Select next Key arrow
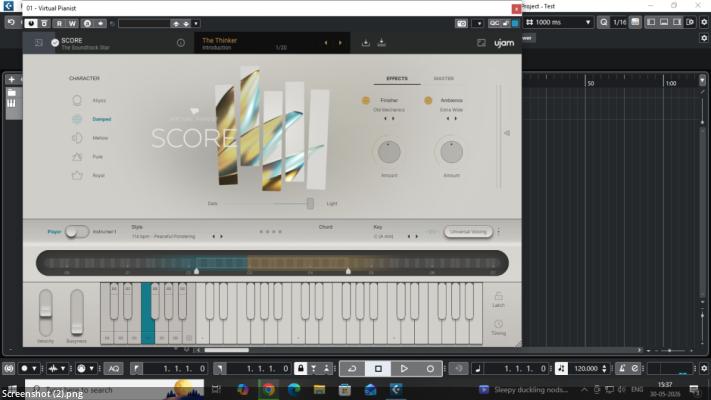 417,236
